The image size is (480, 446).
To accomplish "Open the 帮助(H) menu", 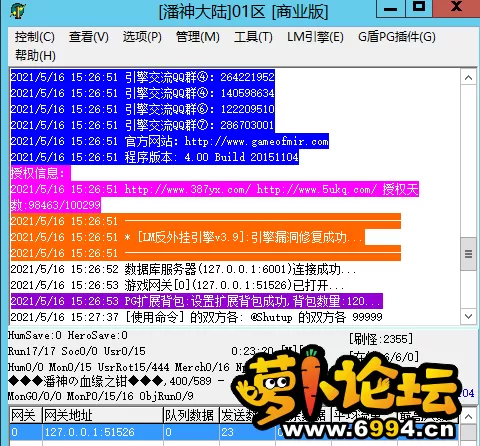I will 35,55.
